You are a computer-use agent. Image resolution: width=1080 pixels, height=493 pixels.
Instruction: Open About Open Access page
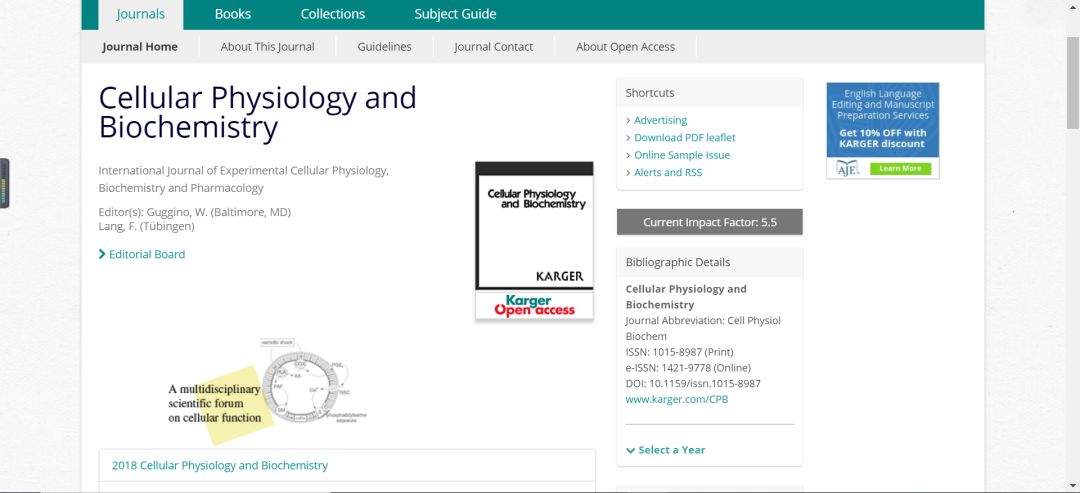(x=625, y=47)
